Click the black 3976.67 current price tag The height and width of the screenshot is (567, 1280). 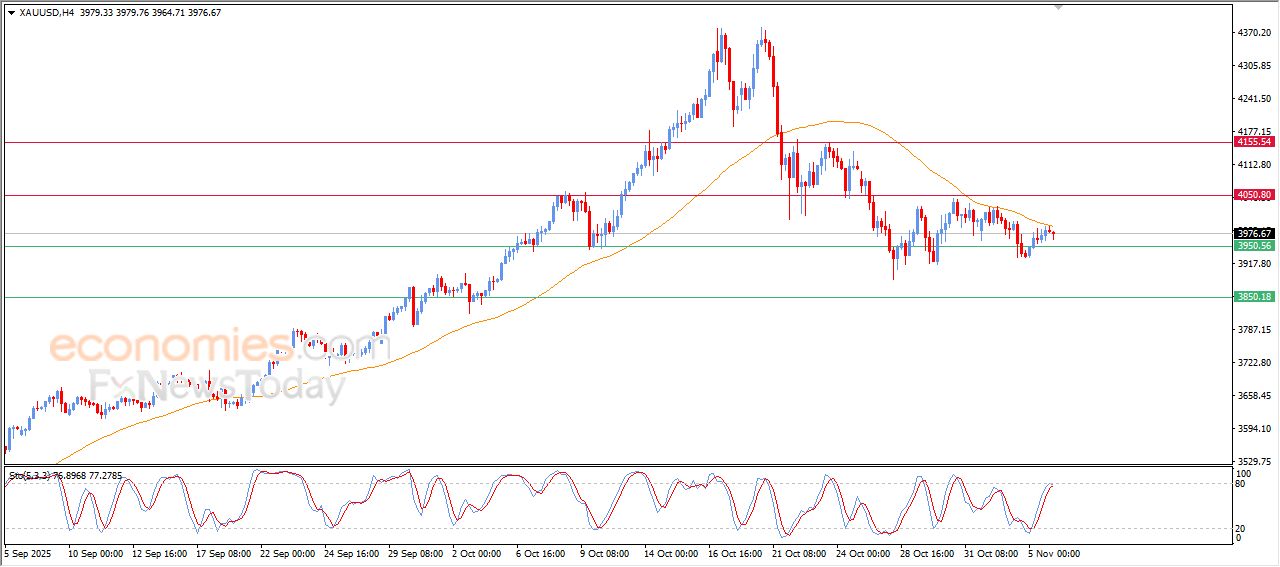(1253, 233)
